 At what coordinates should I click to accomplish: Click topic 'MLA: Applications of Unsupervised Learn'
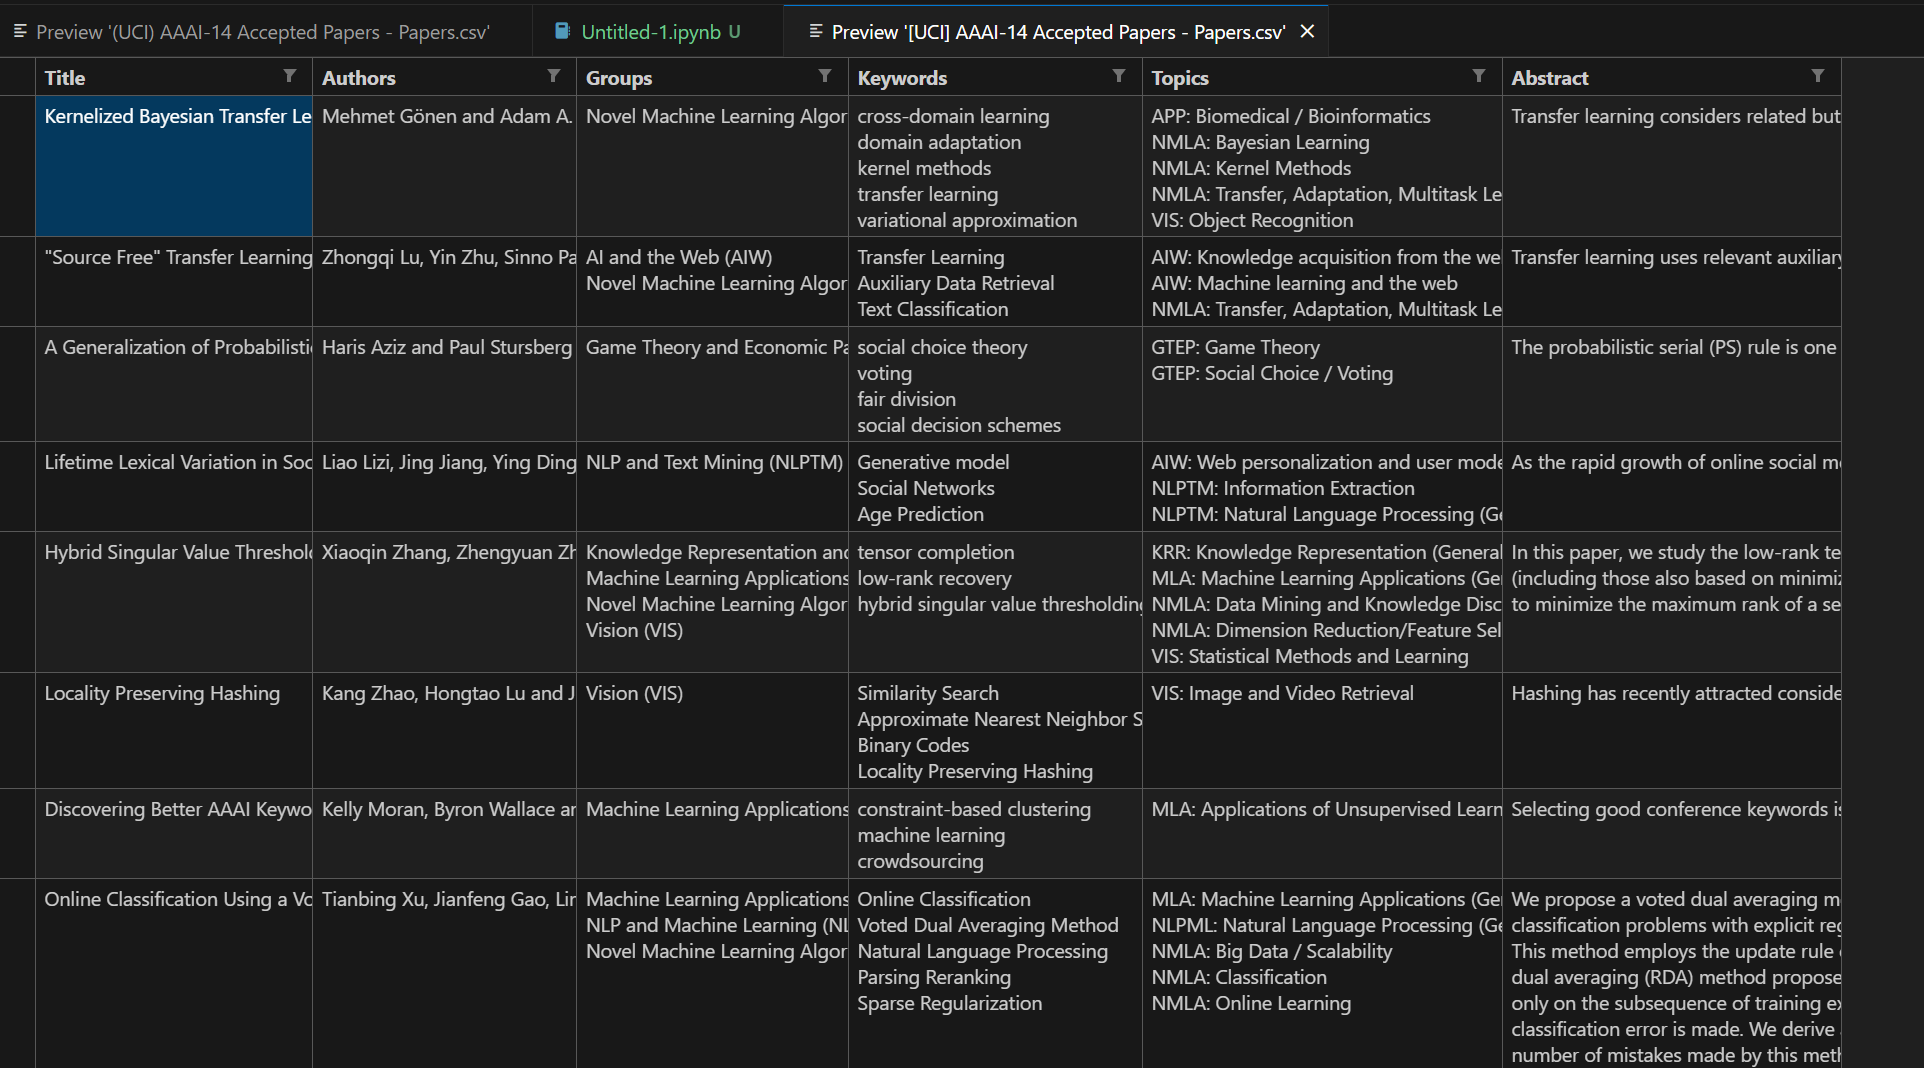(1326, 809)
